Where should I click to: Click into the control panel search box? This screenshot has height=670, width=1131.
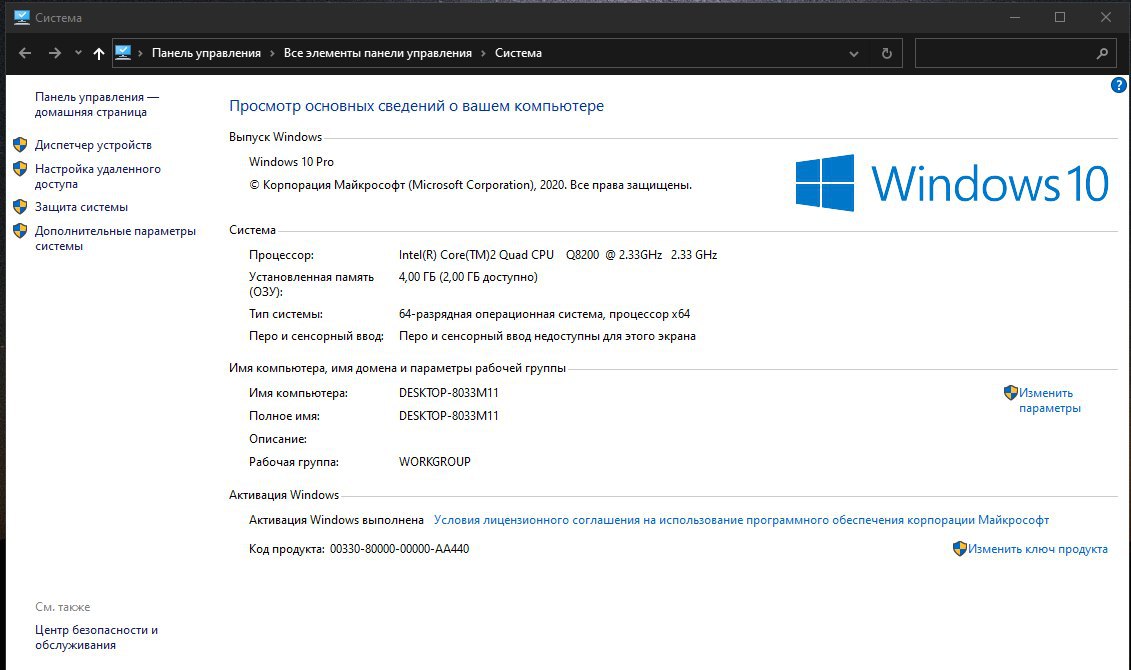pos(1015,53)
